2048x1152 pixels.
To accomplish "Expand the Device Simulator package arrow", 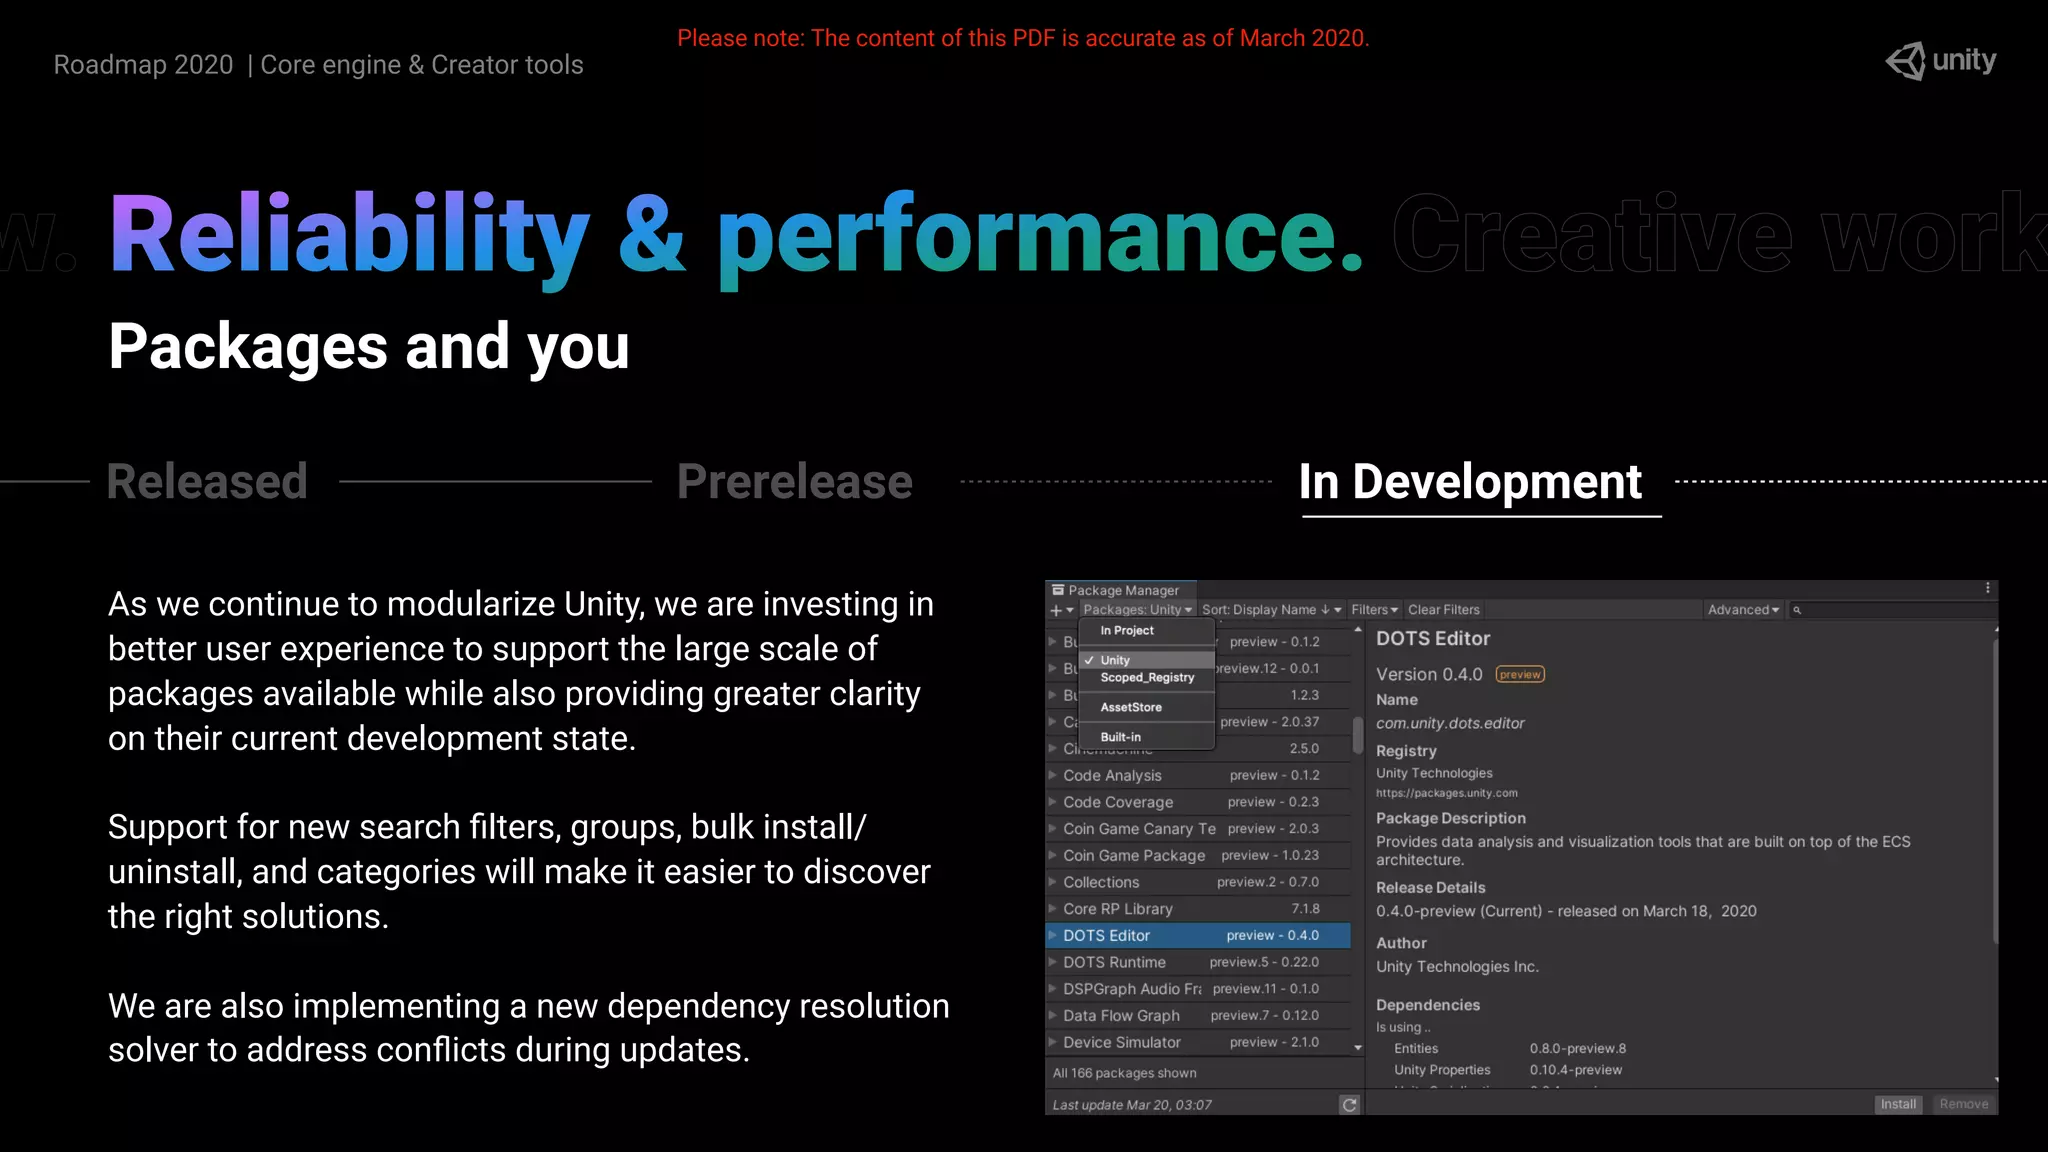I will click(1052, 1042).
